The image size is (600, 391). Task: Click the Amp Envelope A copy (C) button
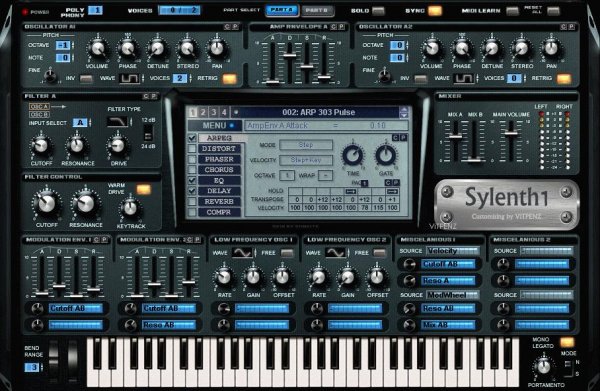[333, 26]
